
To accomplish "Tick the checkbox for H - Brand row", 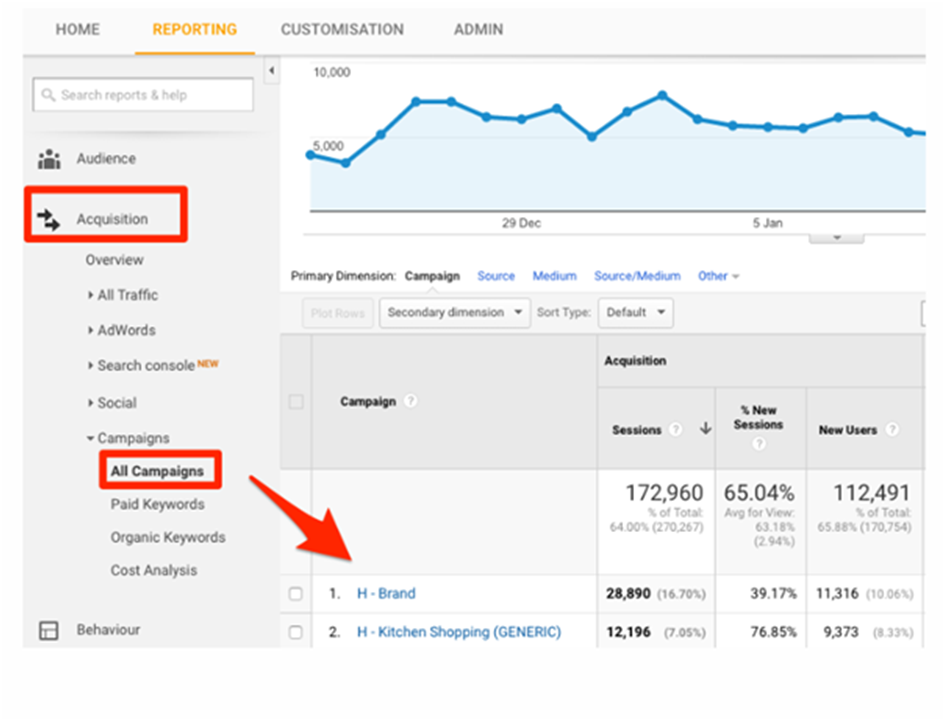I will (296, 594).
